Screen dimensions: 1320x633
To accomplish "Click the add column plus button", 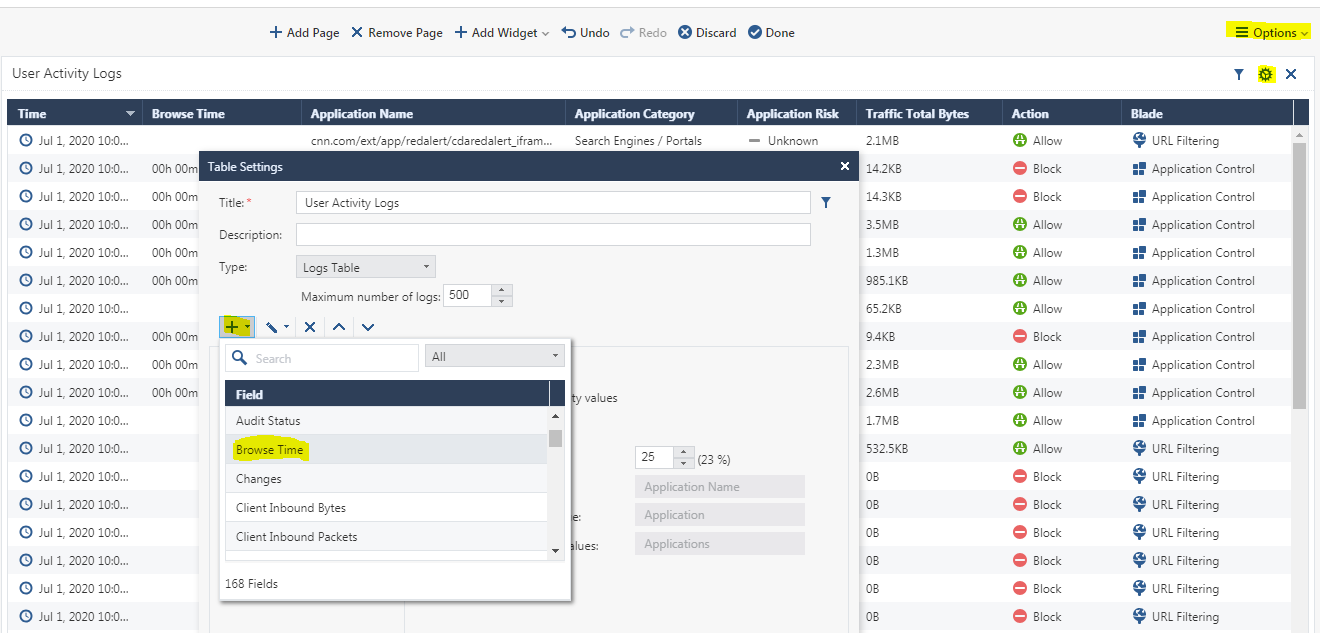I will tap(234, 327).
